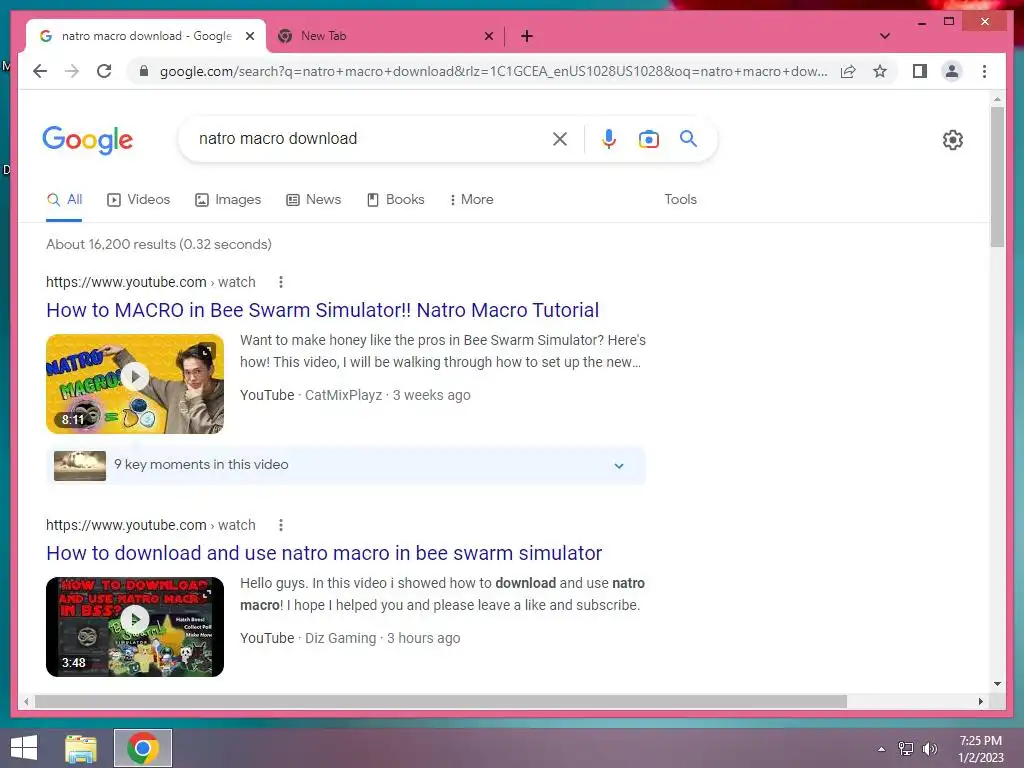Click the key moments preview thumbnail
This screenshot has height=768, width=1024.
coord(80,466)
